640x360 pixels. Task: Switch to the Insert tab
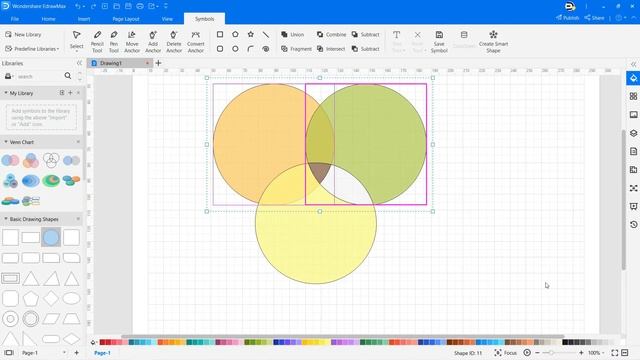pyautogui.click(x=84, y=19)
